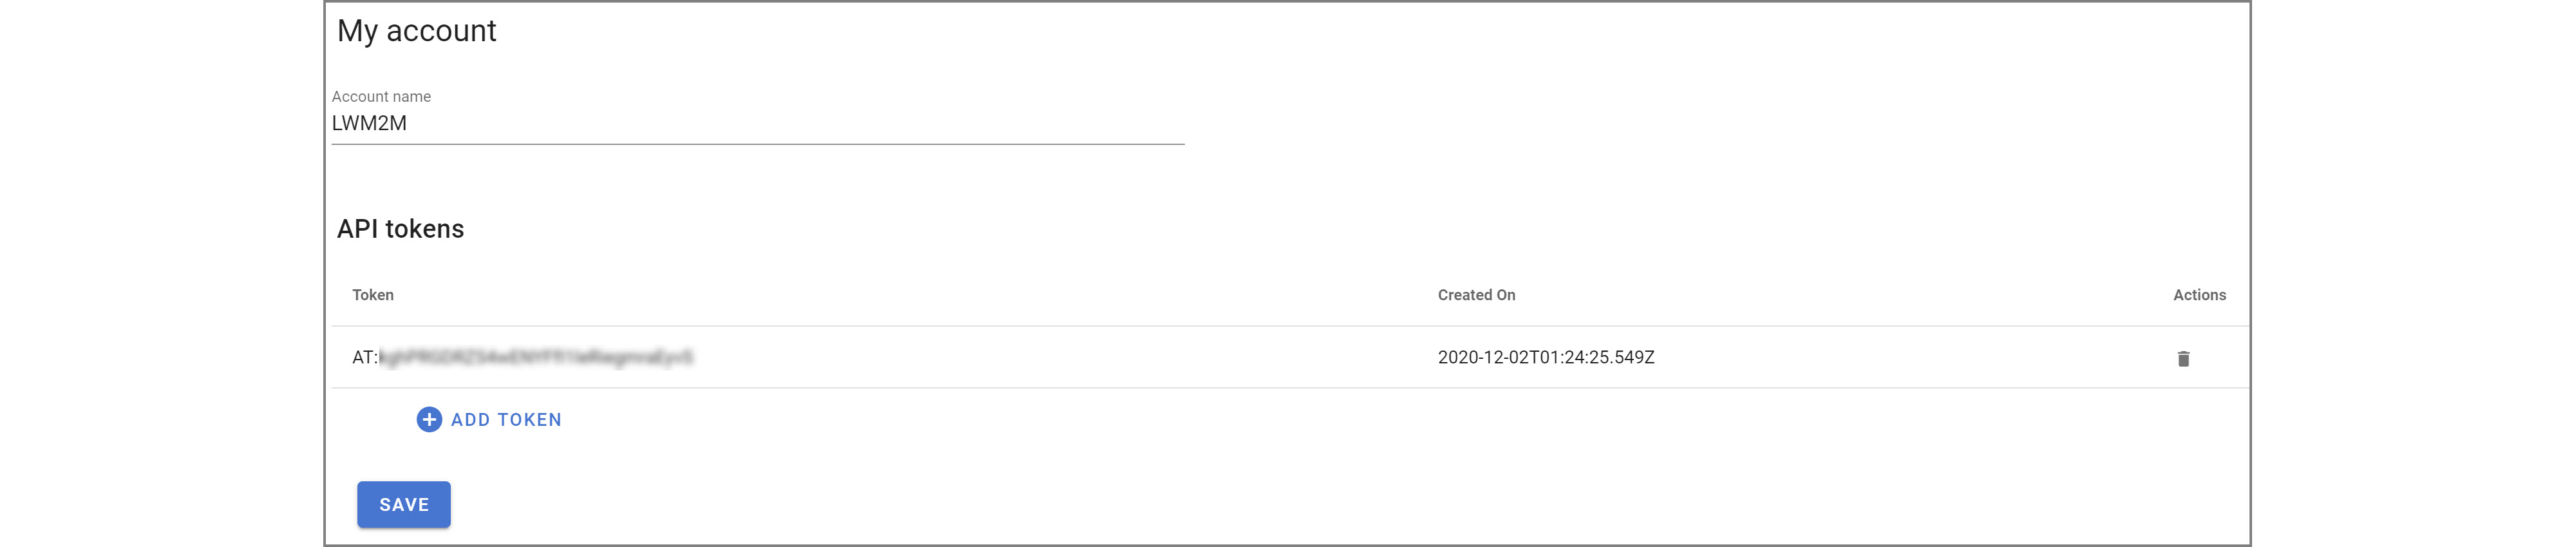Click the Created On column header
2576x547 pixels.
[1476, 295]
